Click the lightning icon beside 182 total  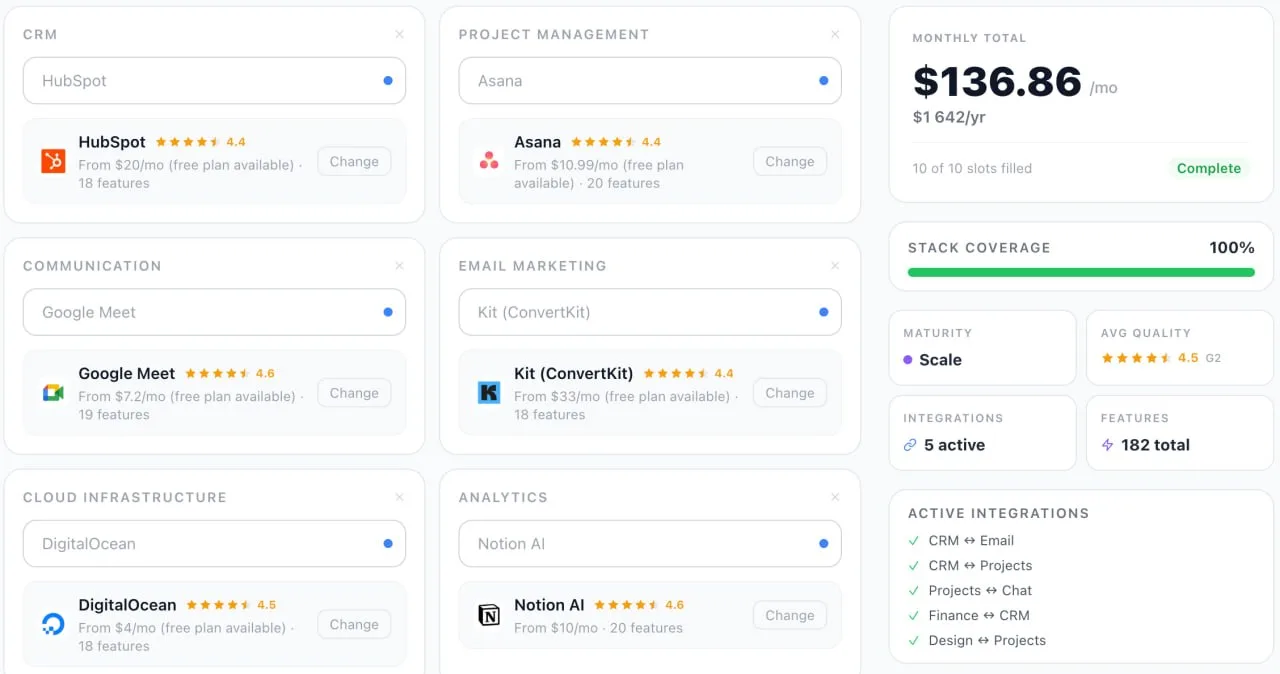coord(1107,445)
